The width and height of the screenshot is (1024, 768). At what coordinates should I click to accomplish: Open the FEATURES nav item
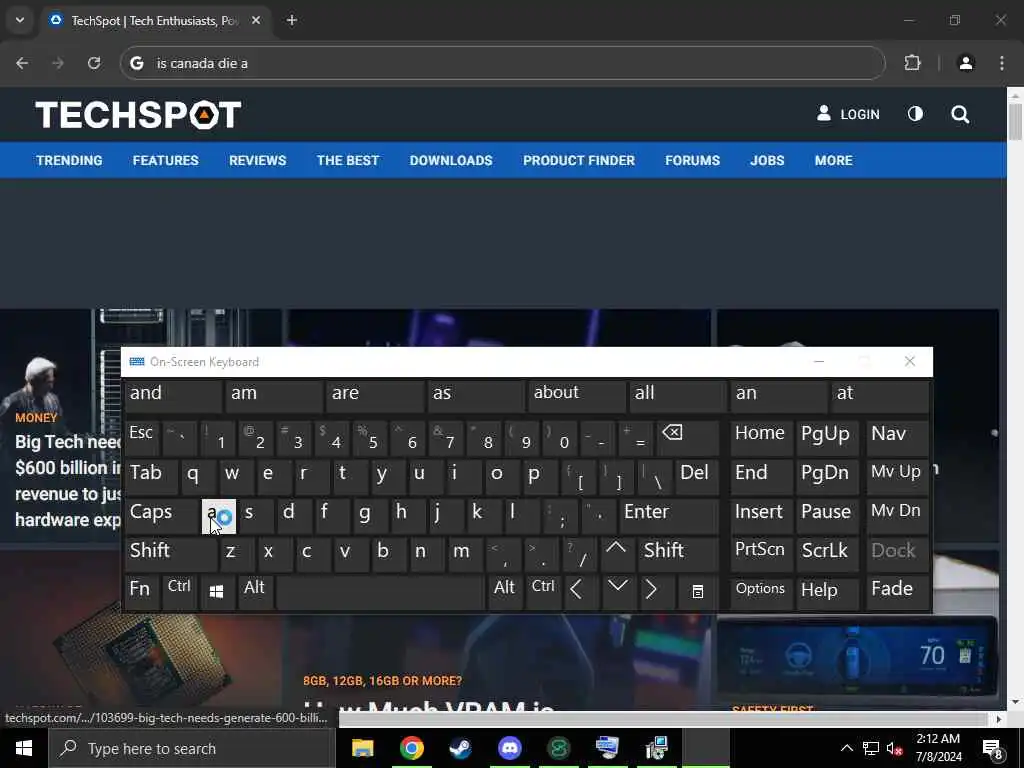click(165, 161)
